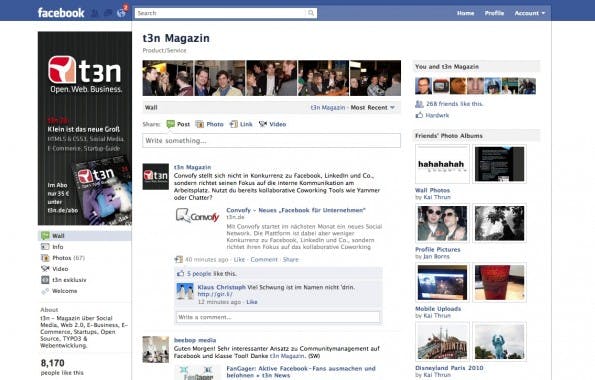Open the friend requests icon

pyautogui.click(x=94, y=13)
